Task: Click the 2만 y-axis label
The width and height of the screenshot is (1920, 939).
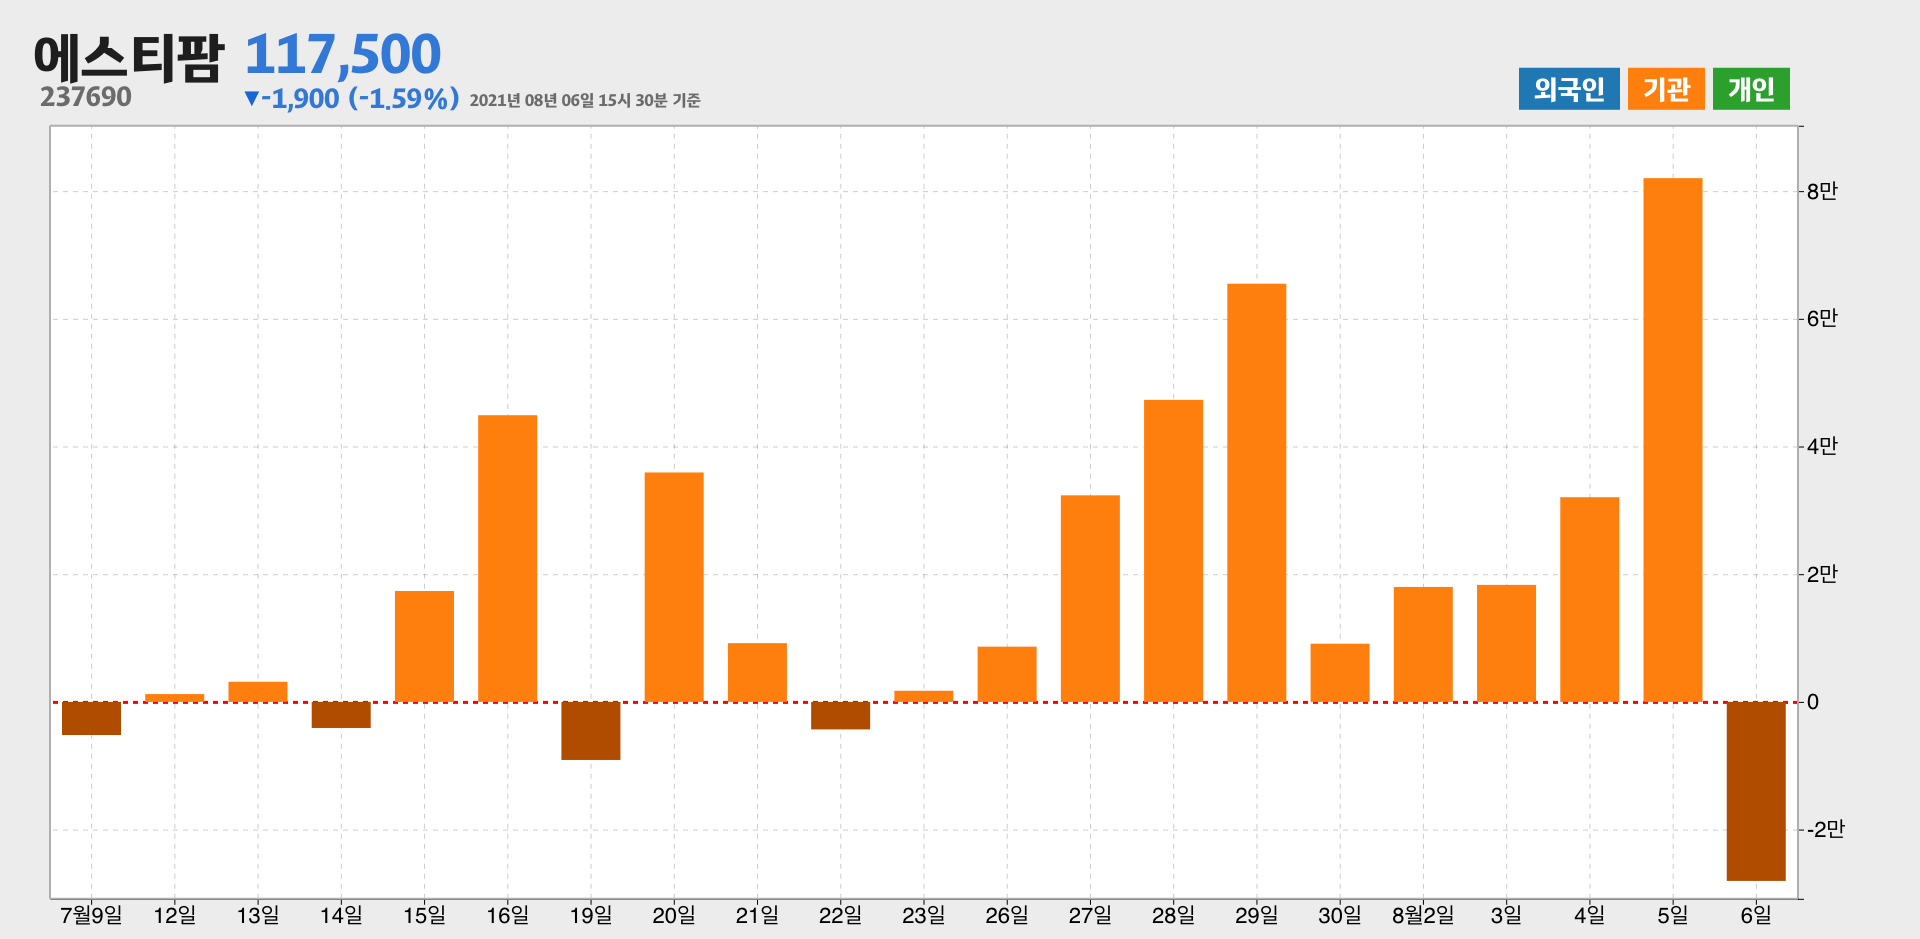Action: pyautogui.click(x=1822, y=574)
